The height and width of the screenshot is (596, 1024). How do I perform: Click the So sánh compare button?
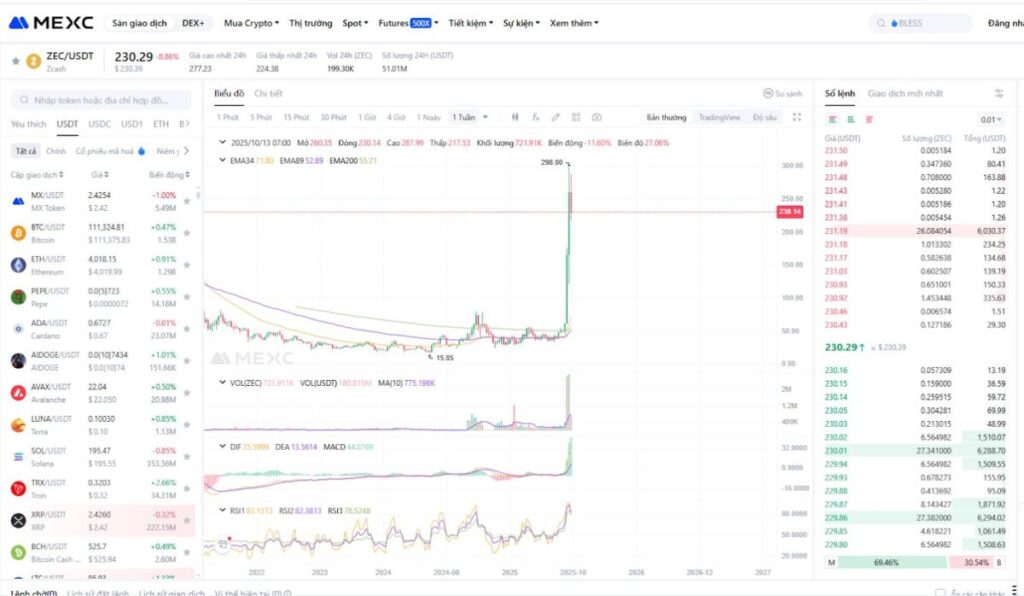[x=782, y=93]
